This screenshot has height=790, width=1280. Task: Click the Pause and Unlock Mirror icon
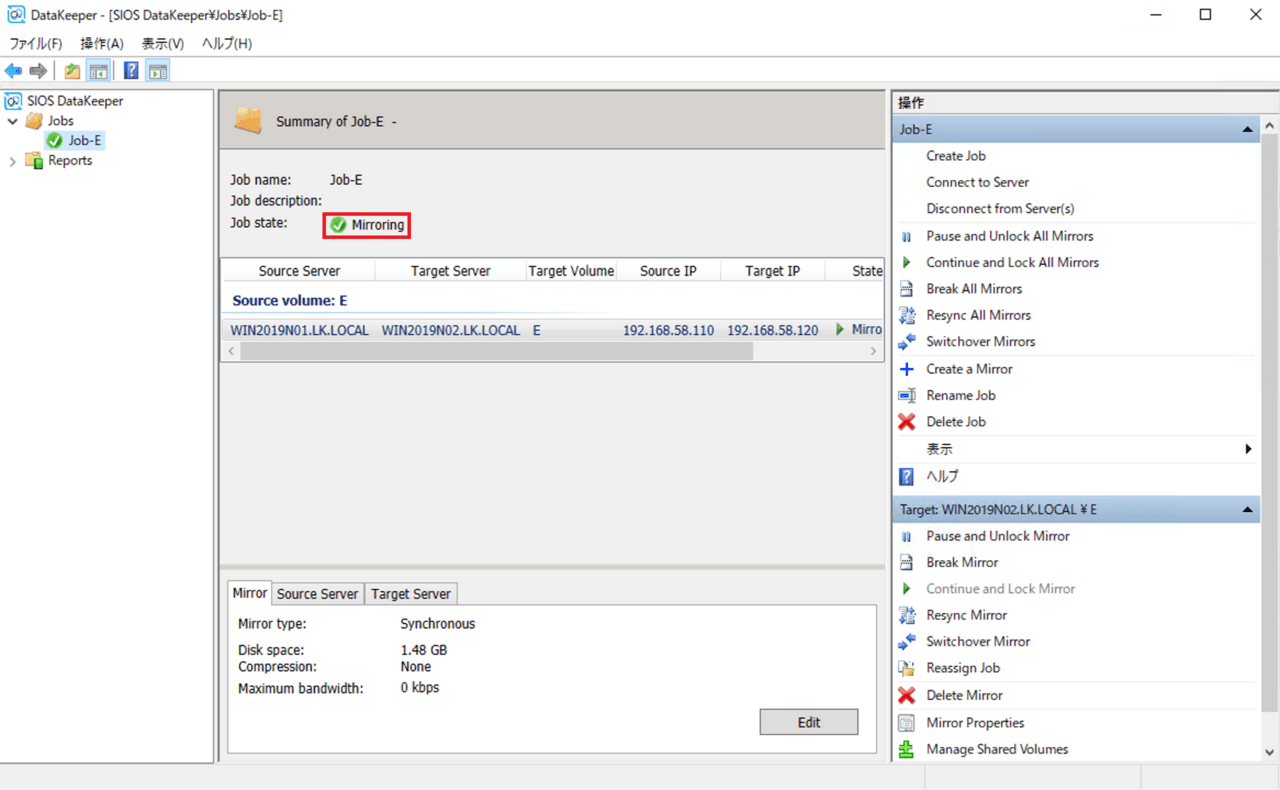click(x=906, y=537)
